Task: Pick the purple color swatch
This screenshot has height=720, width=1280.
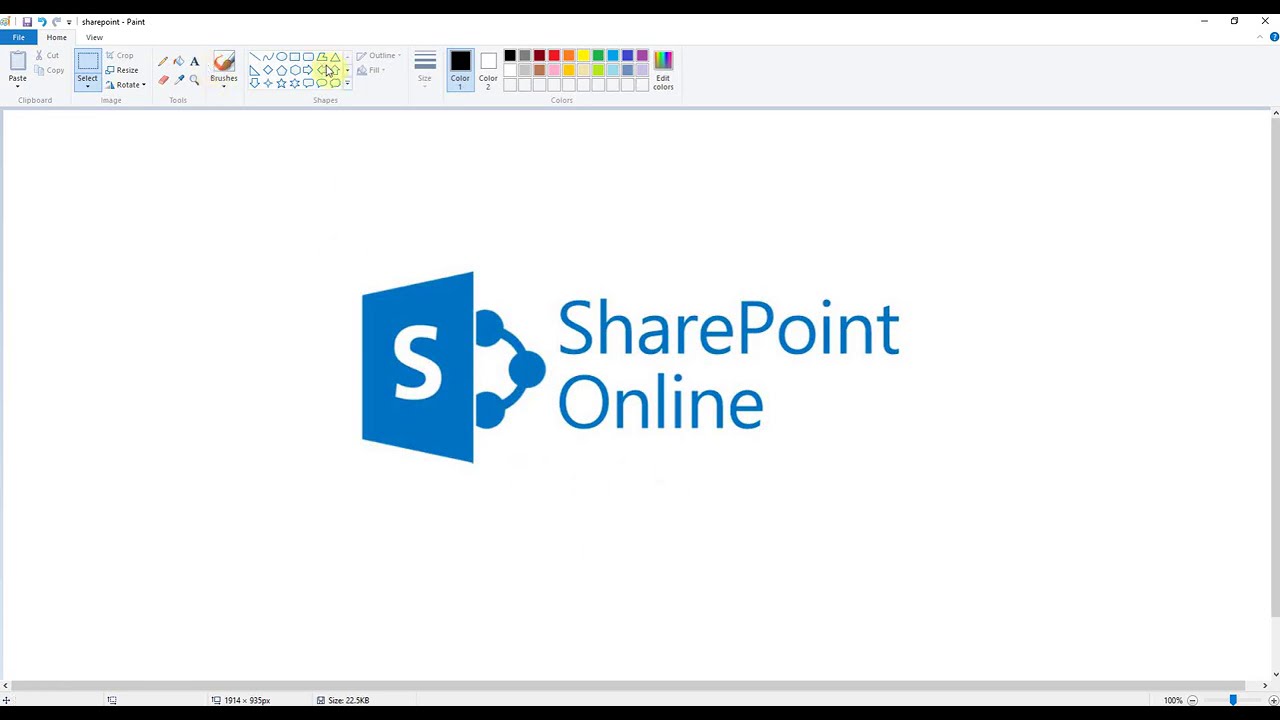Action: (642, 55)
